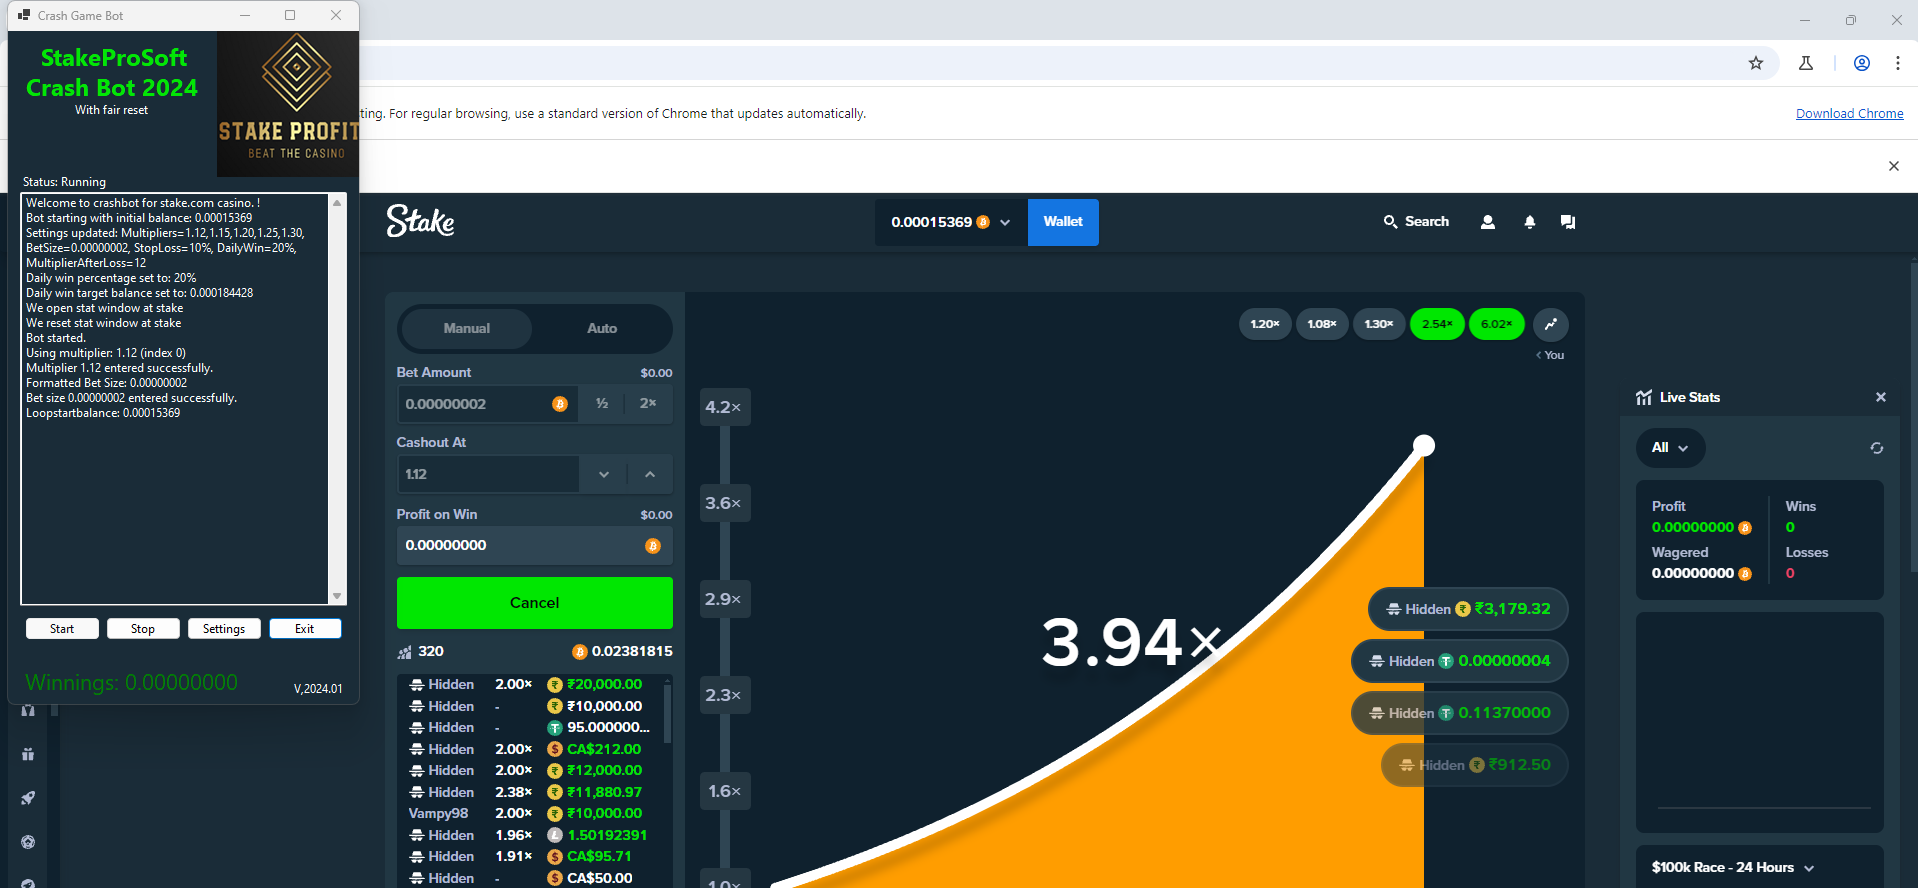Expand the balance currency dropdown
This screenshot has width=1918, height=888.
click(1005, 222)
